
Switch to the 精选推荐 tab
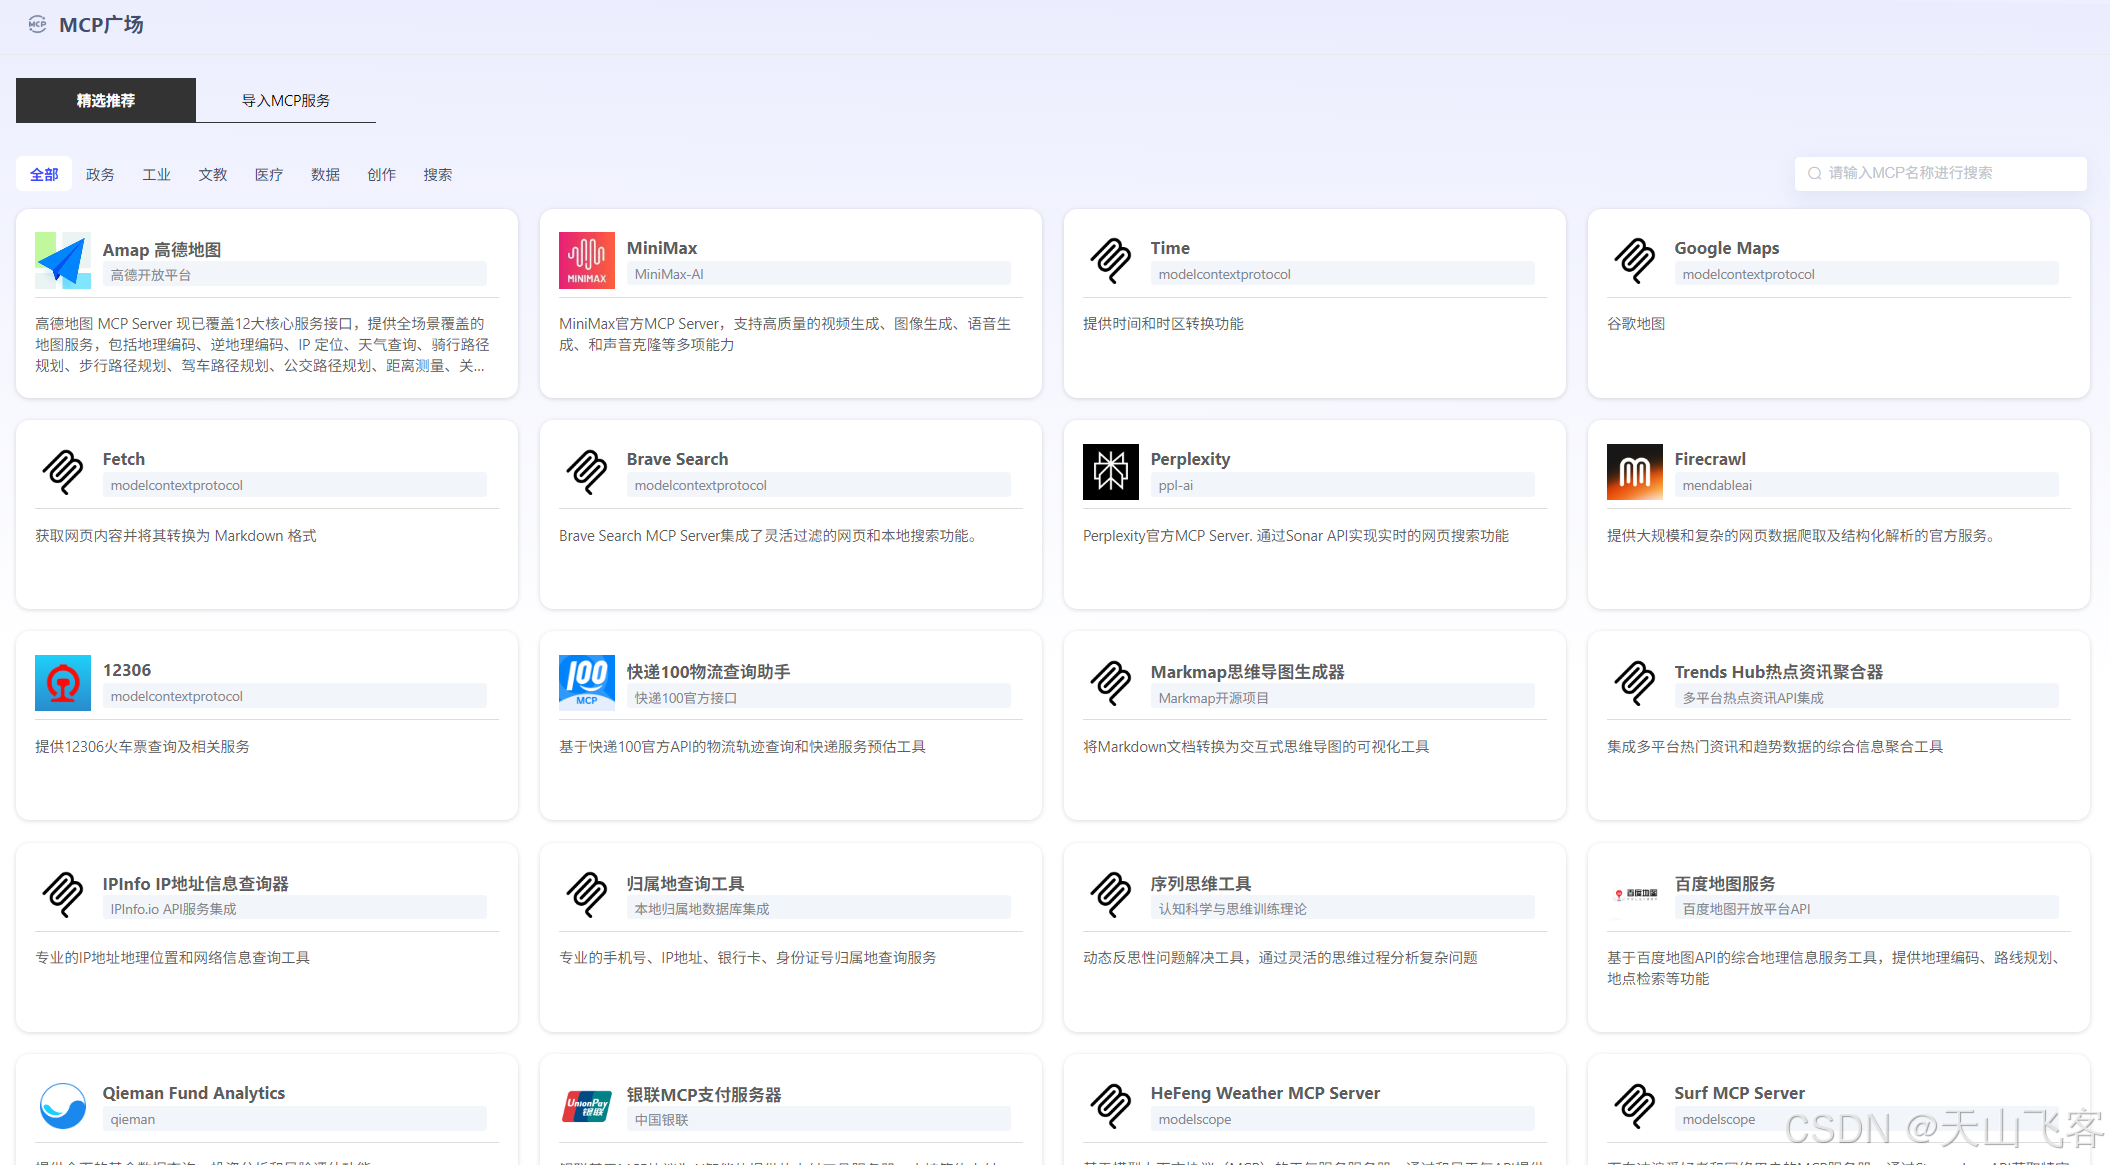pos(106,100)
